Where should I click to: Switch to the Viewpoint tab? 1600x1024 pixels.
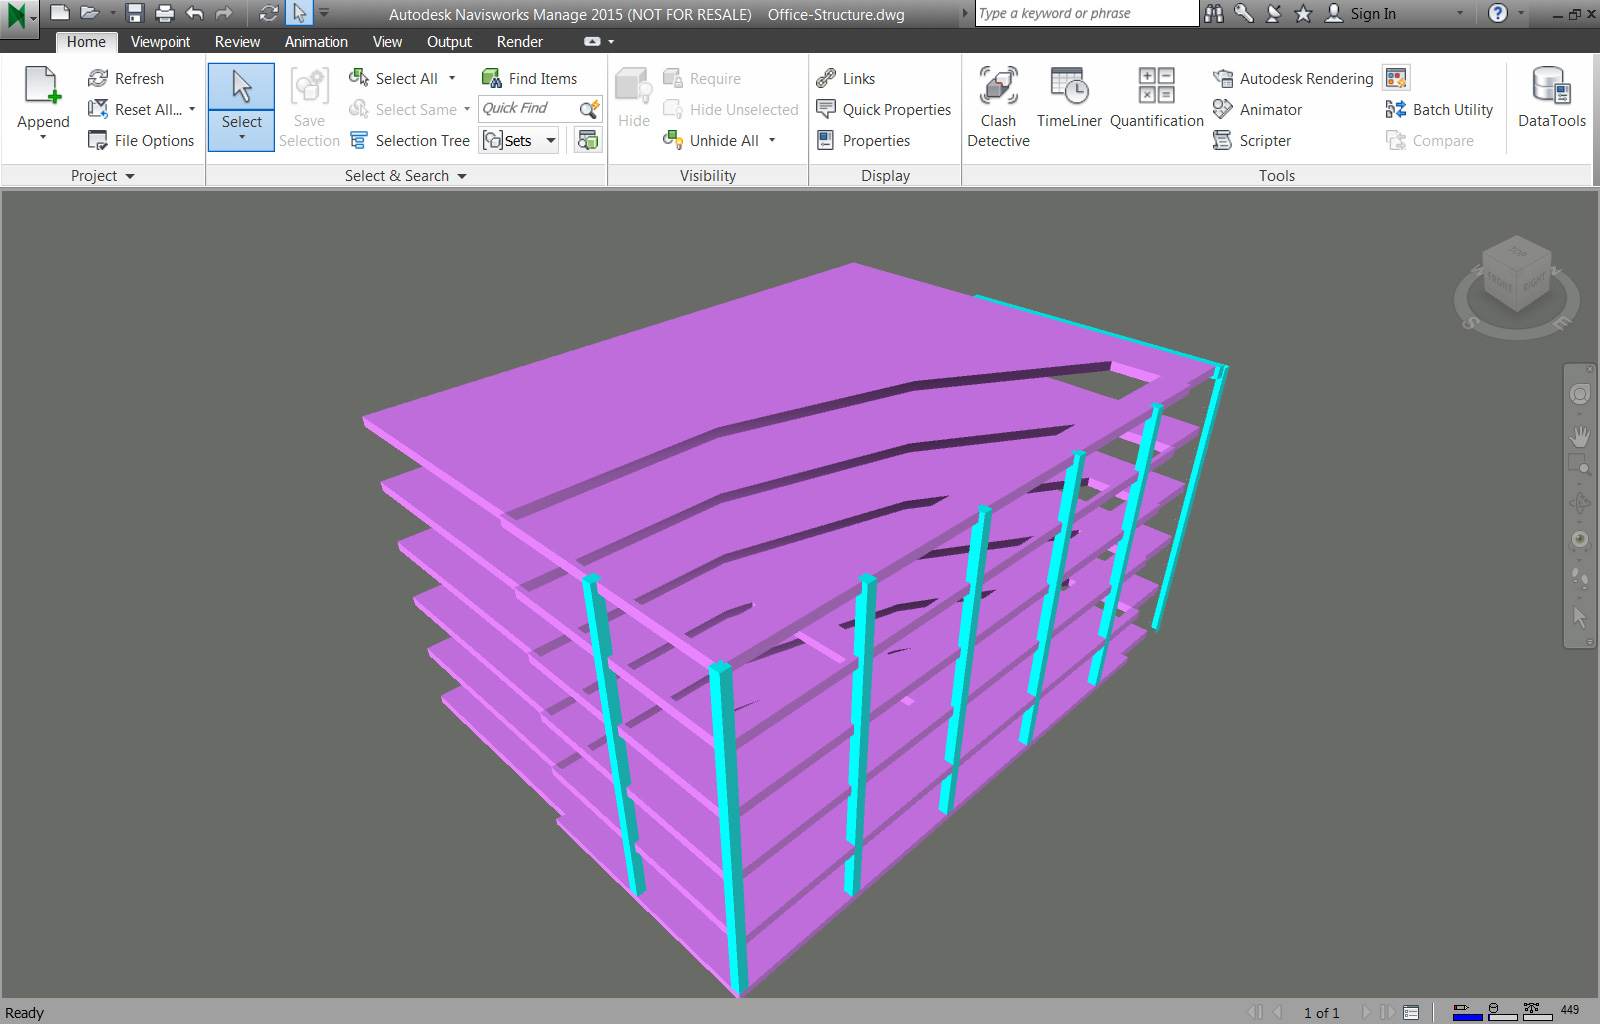tap(160, 41)
